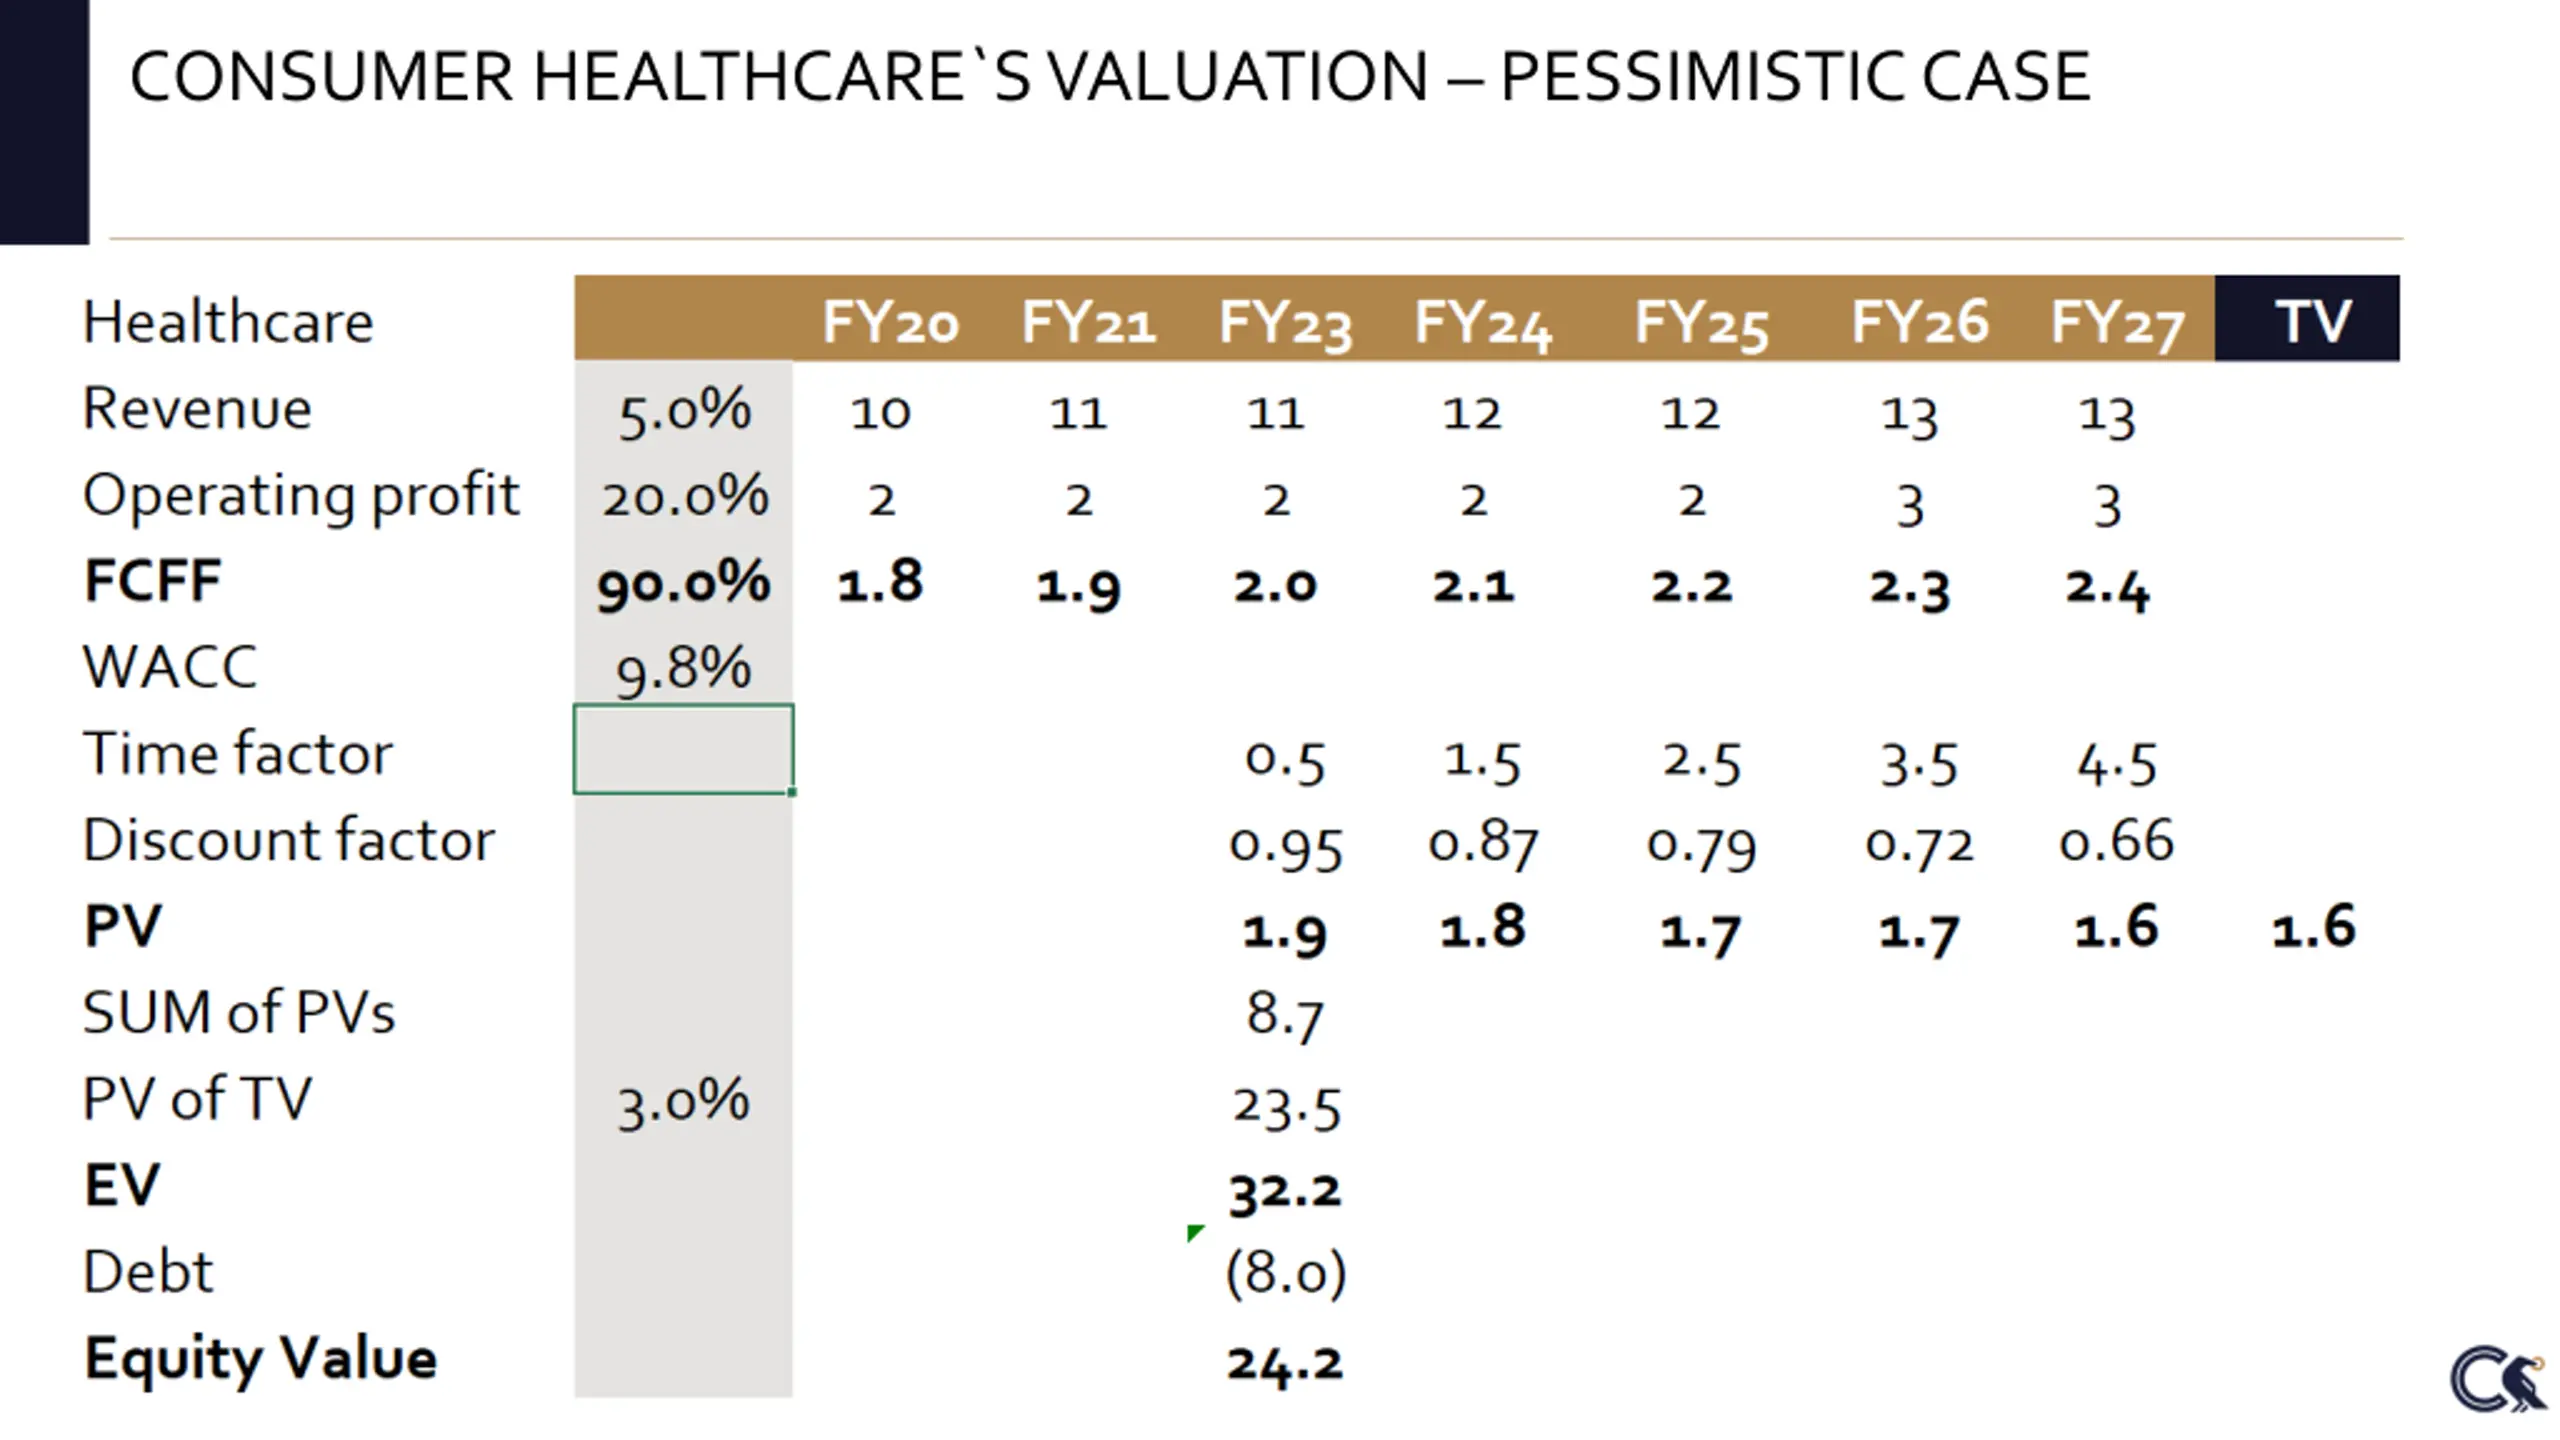The image size is (2560, 1440).
Task: Select the 3.0% terminal growth cell
Action: click(x=683, y=1102)
